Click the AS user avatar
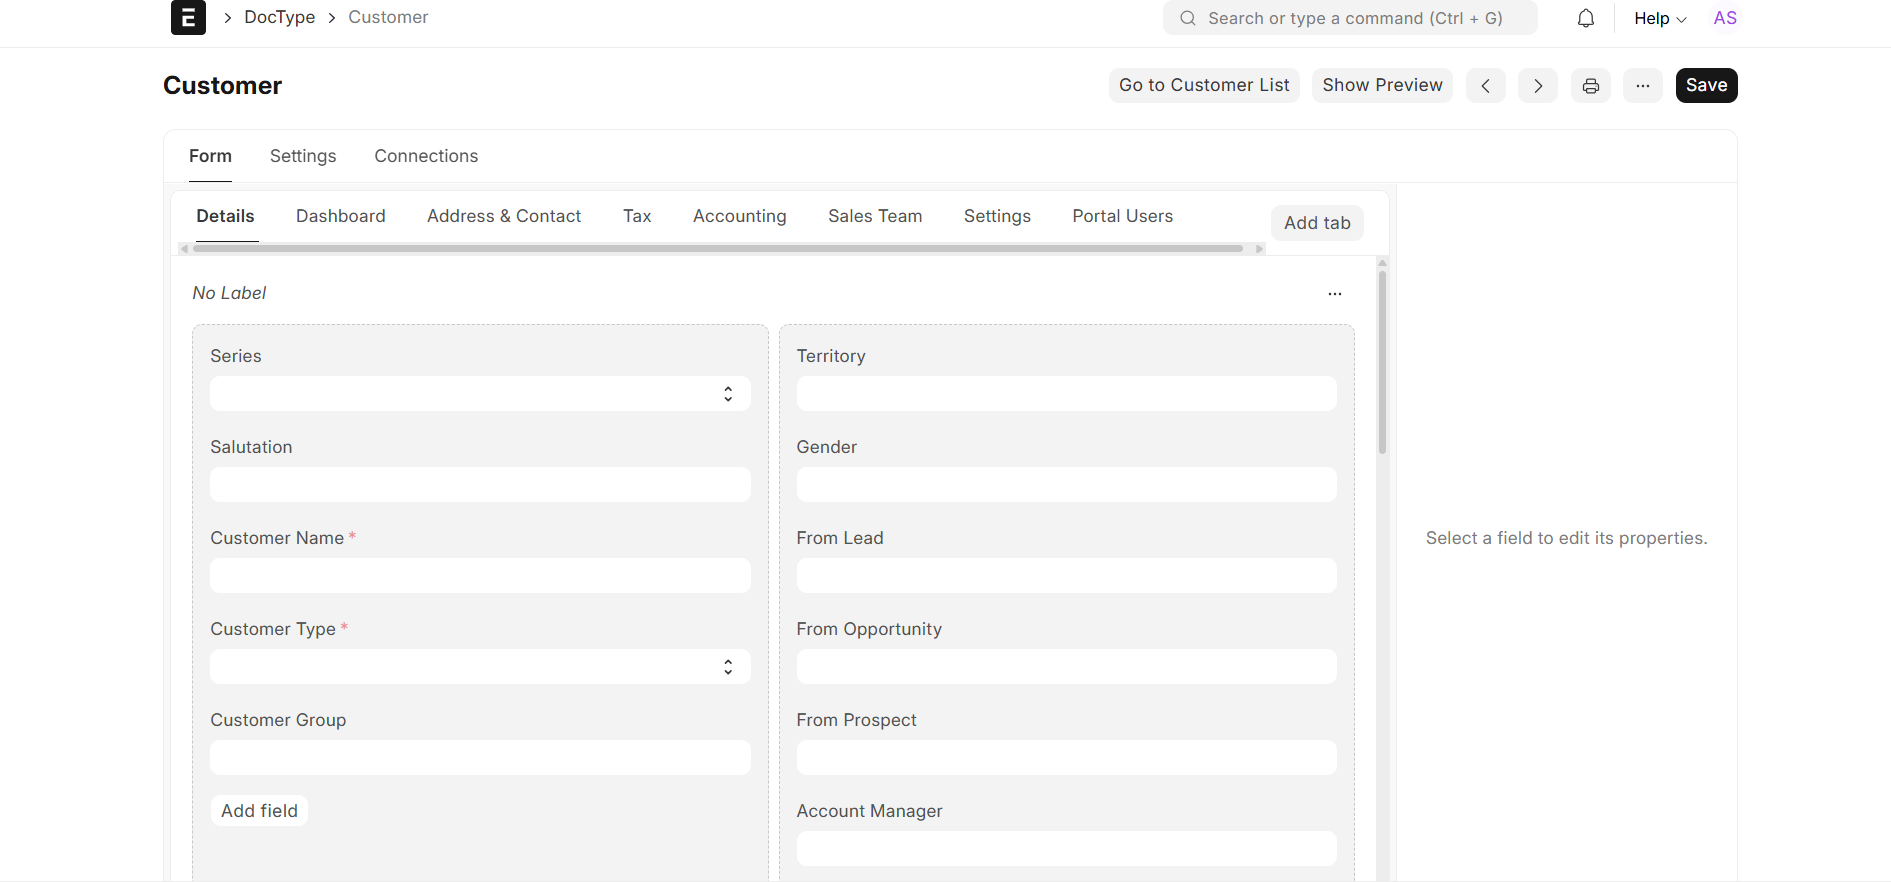Screen dimensions: 1891x882 [x=1724, y=18]
